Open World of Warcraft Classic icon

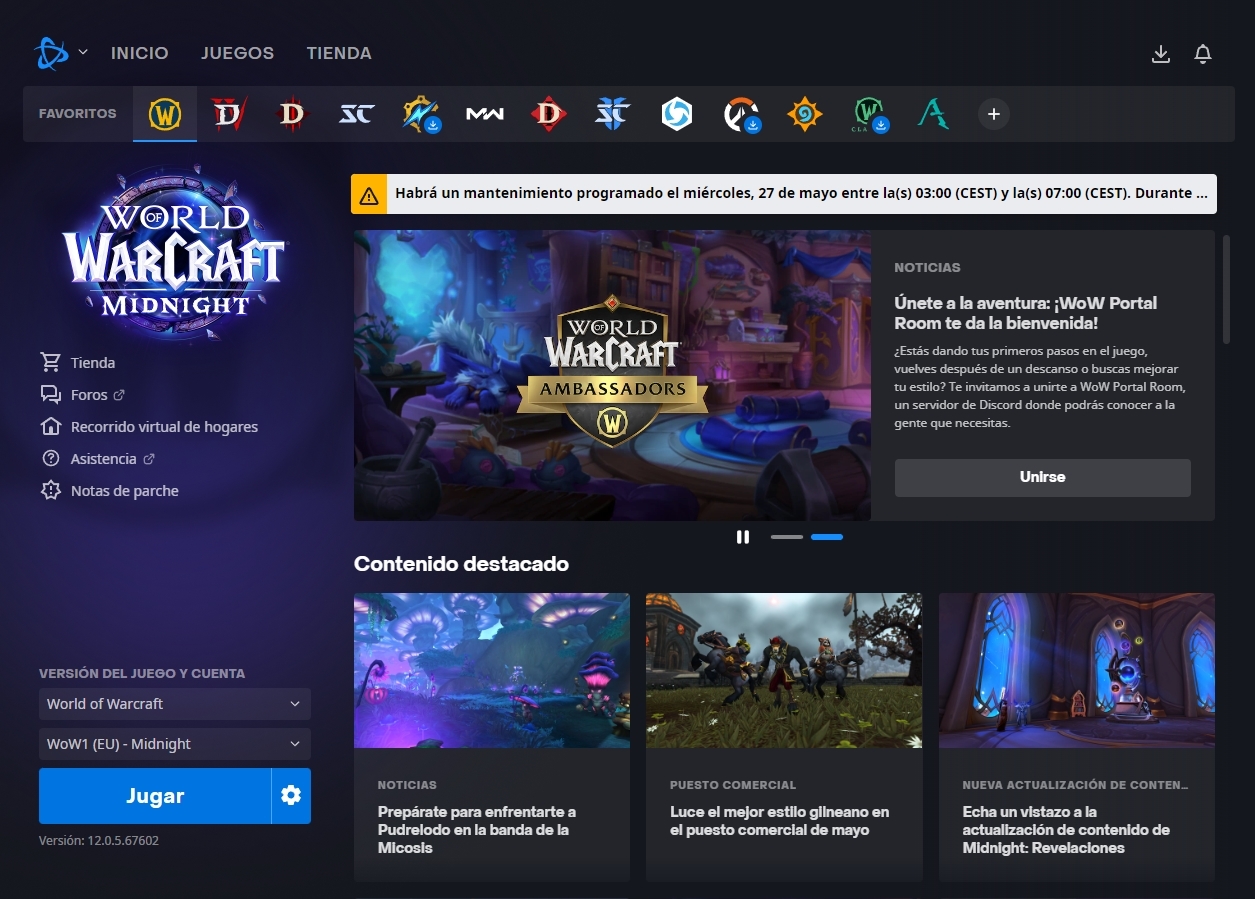click(x=869, y=114)
